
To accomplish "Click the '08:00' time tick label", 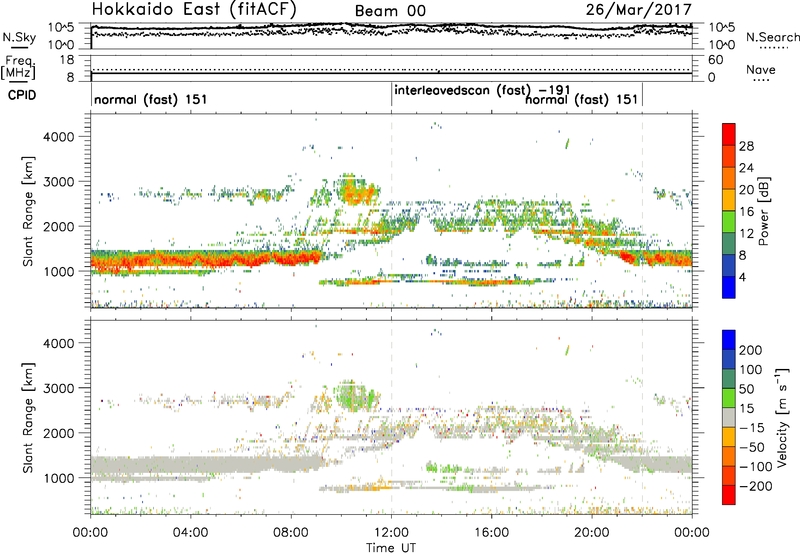I will (x=291, y=533).
